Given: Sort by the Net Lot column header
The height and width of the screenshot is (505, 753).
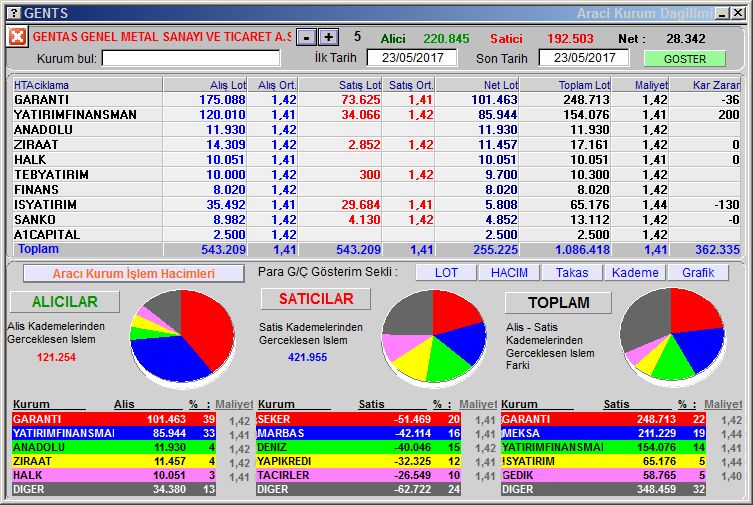Looking at the screenshot, I should (477, 85).
